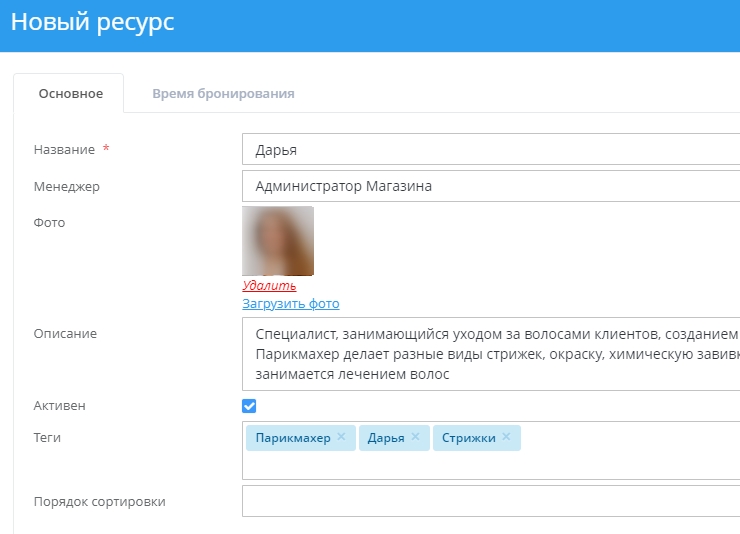Click into the Описание text area
Image resolution: width=740 pixels, height=534 pixels.
tap(490, 354)
